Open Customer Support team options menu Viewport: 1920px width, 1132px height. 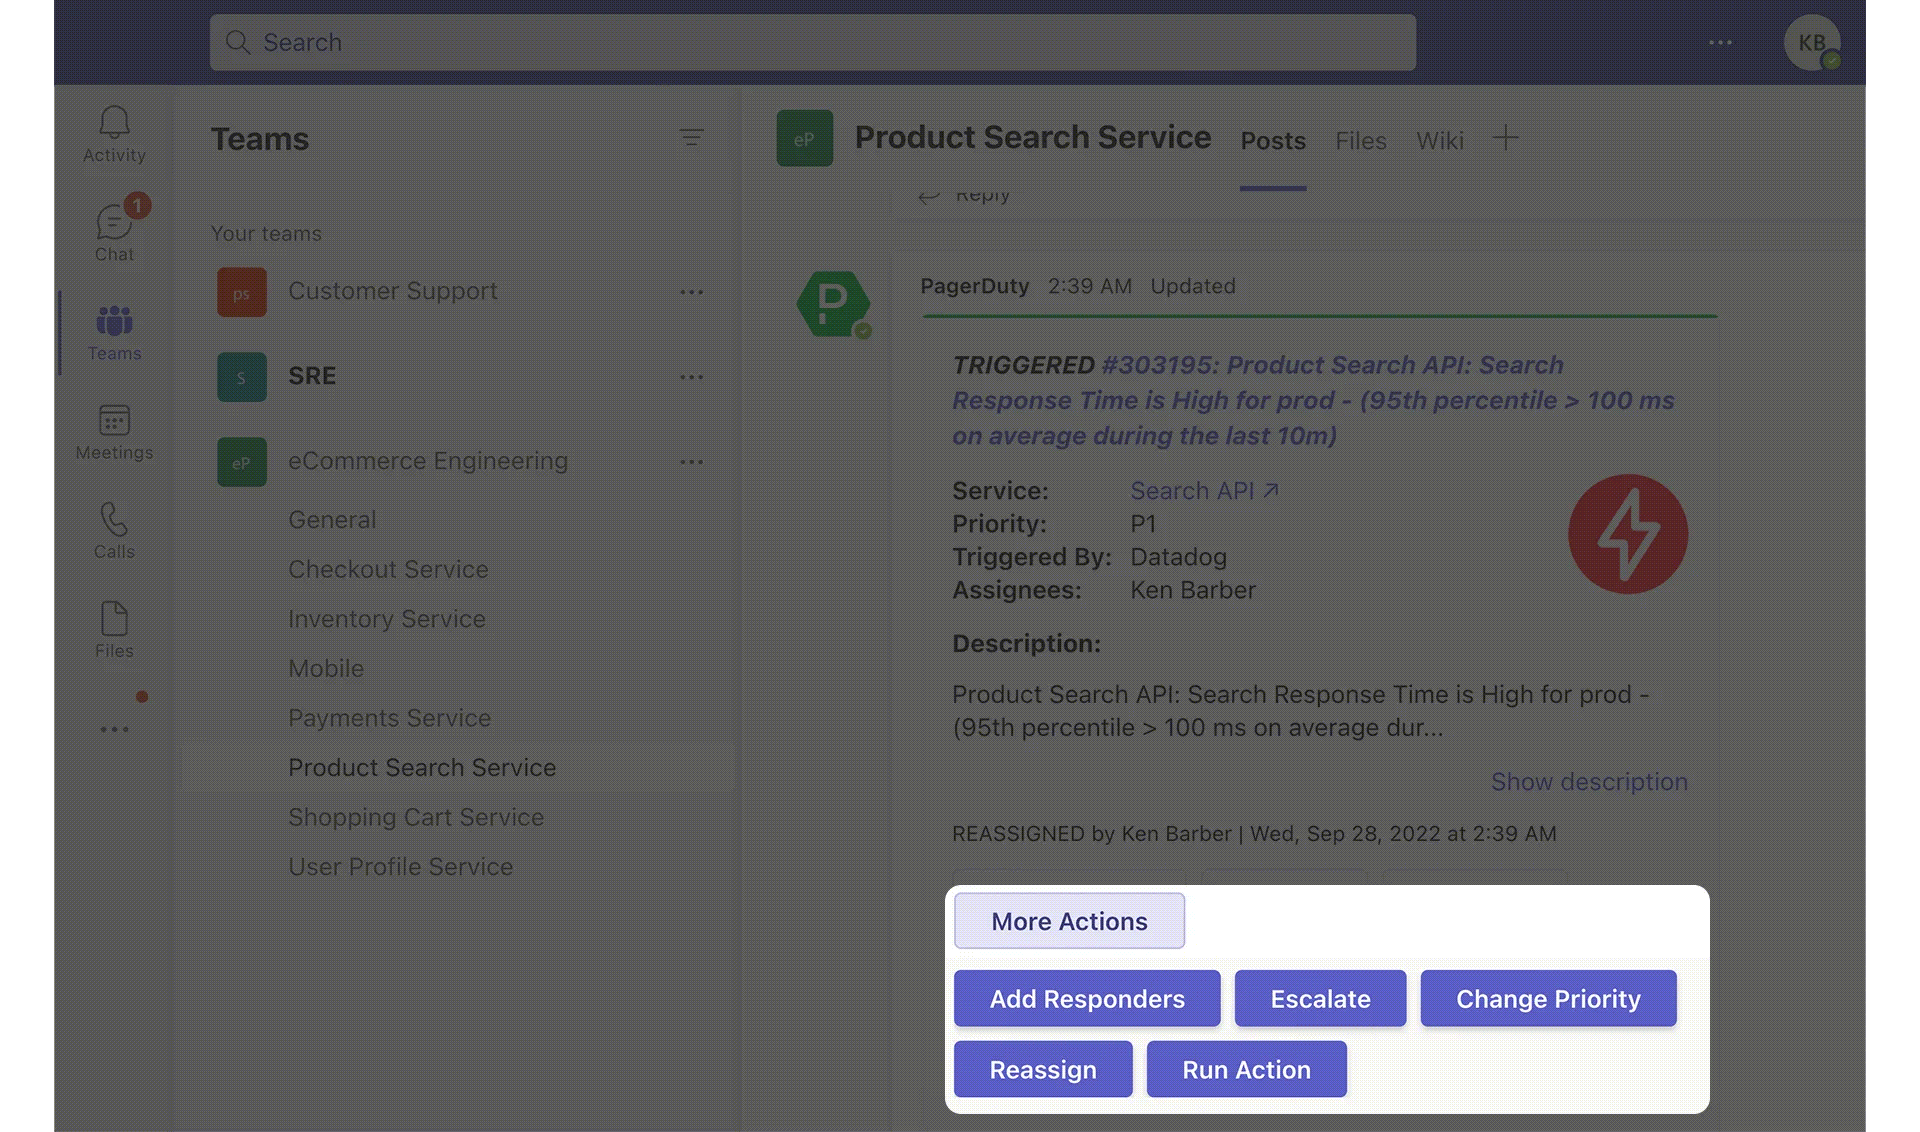692,291
